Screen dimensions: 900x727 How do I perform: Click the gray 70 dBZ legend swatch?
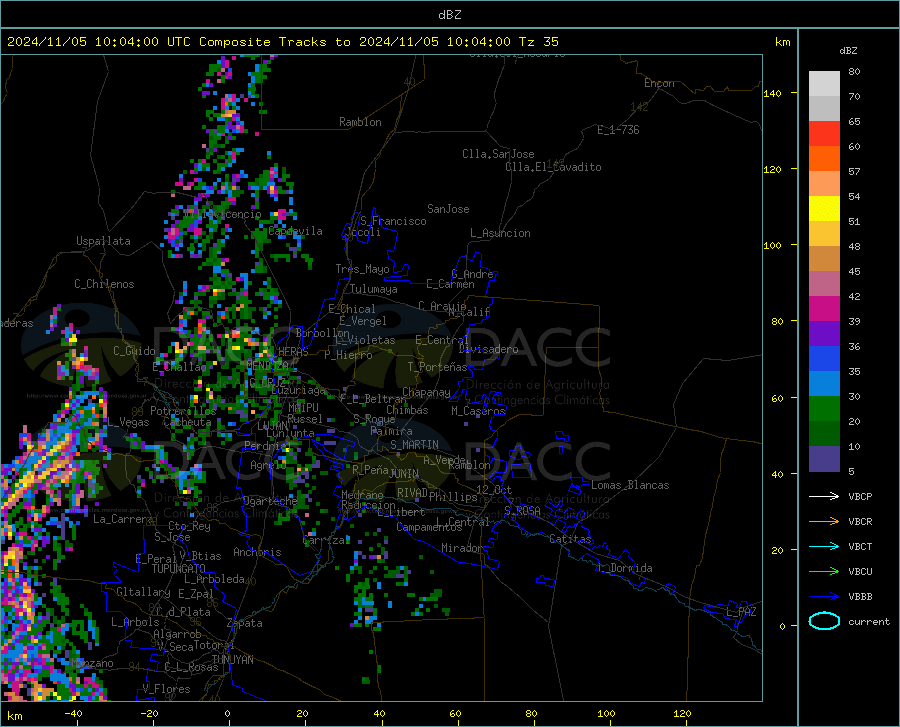[x=824, y=108]
